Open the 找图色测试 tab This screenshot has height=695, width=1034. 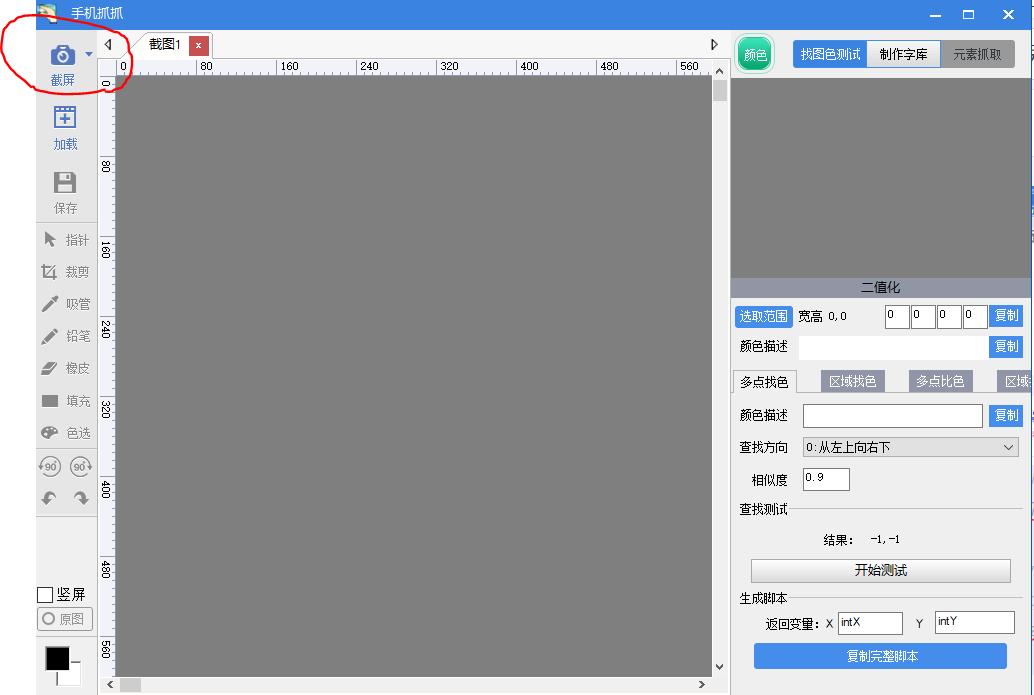830,54
